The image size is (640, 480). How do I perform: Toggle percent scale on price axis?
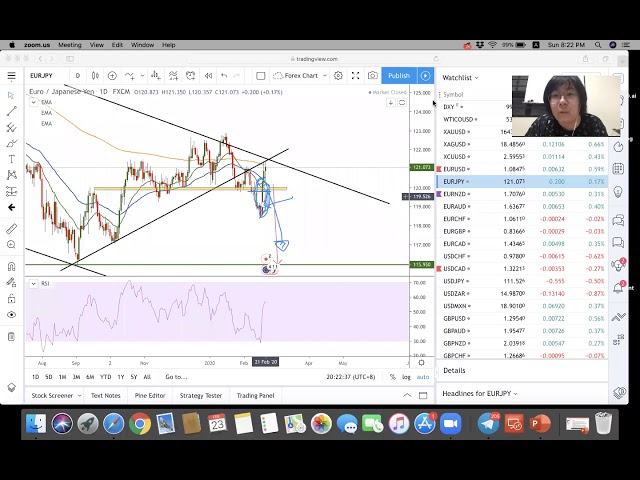click(x=392, y=377)
